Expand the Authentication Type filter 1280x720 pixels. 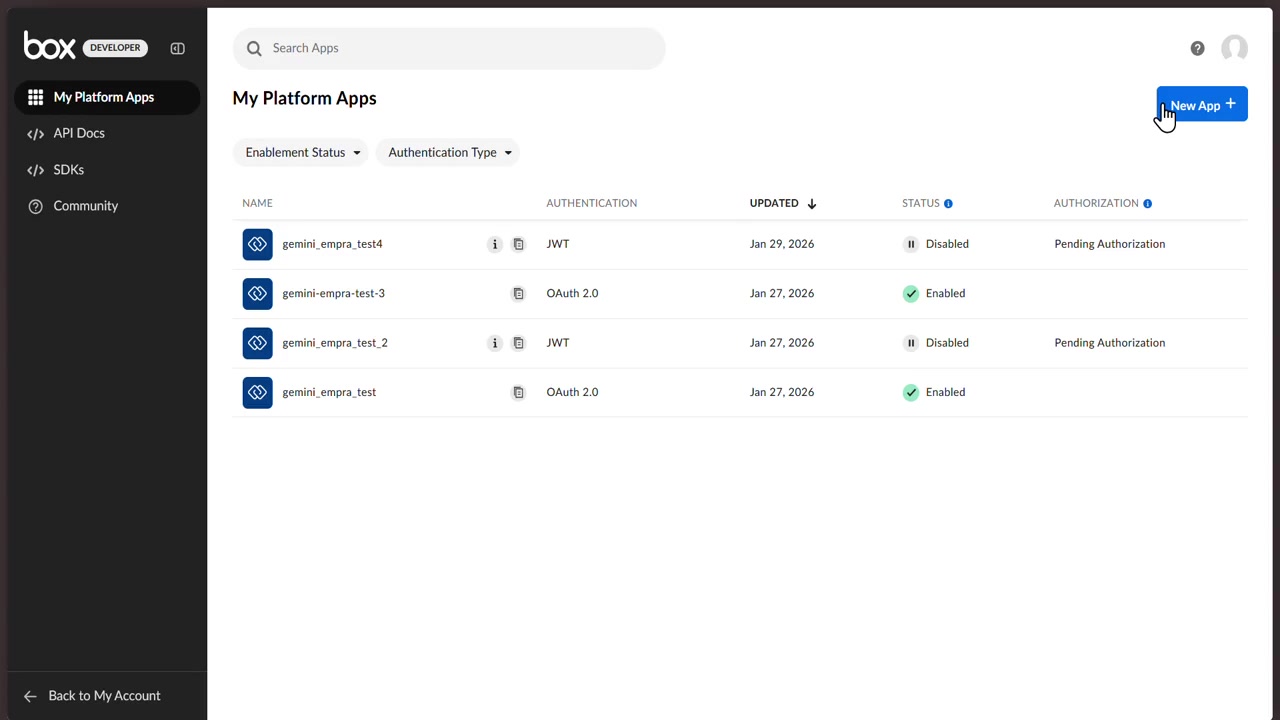tap(448, 153)
